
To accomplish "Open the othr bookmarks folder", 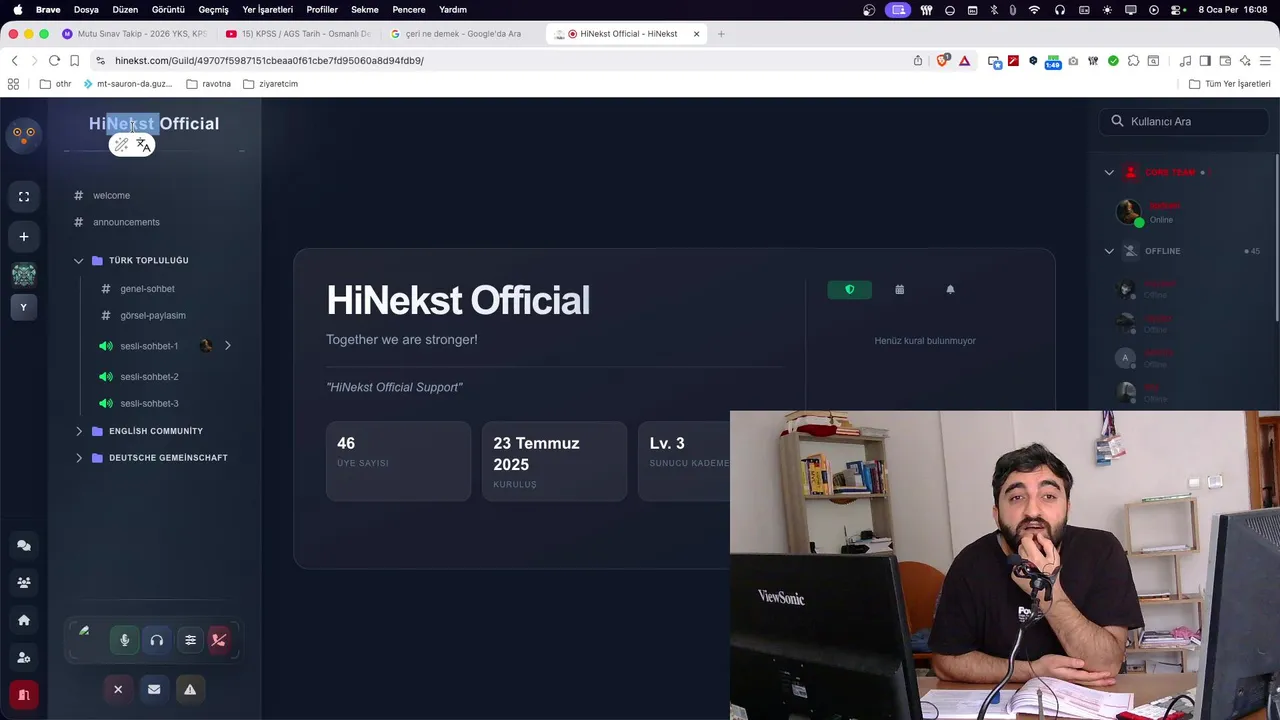I will (x=55, y=84).
